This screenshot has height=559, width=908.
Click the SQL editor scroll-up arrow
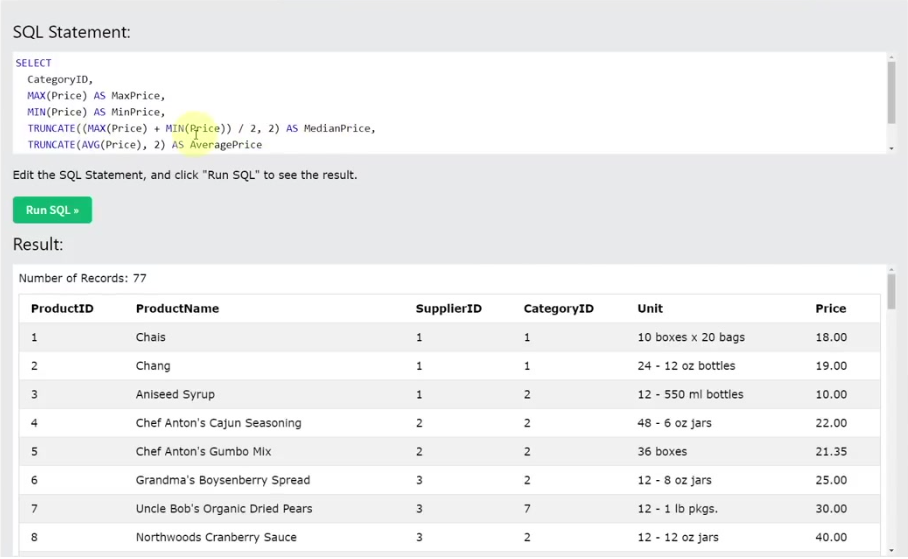[891, 57]
